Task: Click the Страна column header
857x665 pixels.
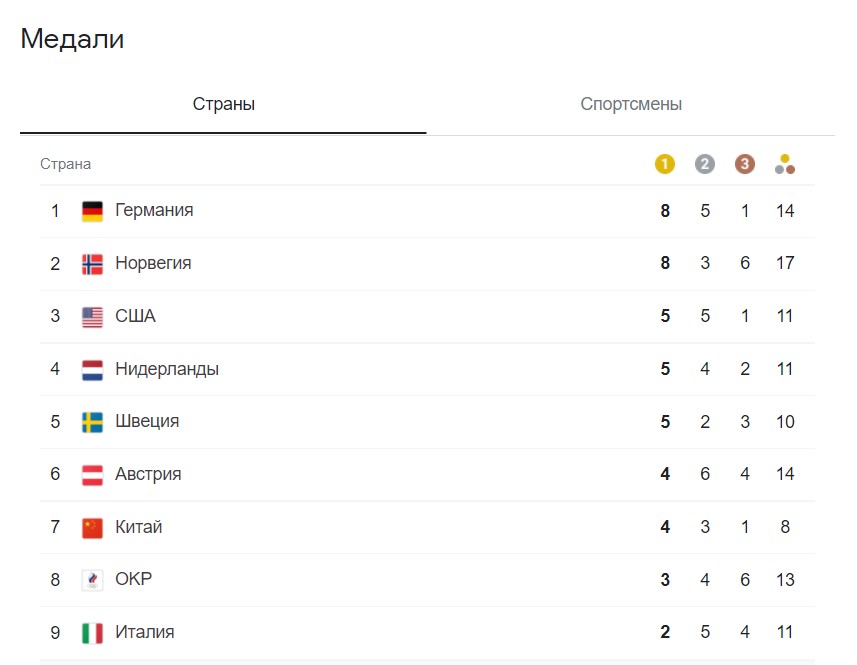Action: pos(65,164)
